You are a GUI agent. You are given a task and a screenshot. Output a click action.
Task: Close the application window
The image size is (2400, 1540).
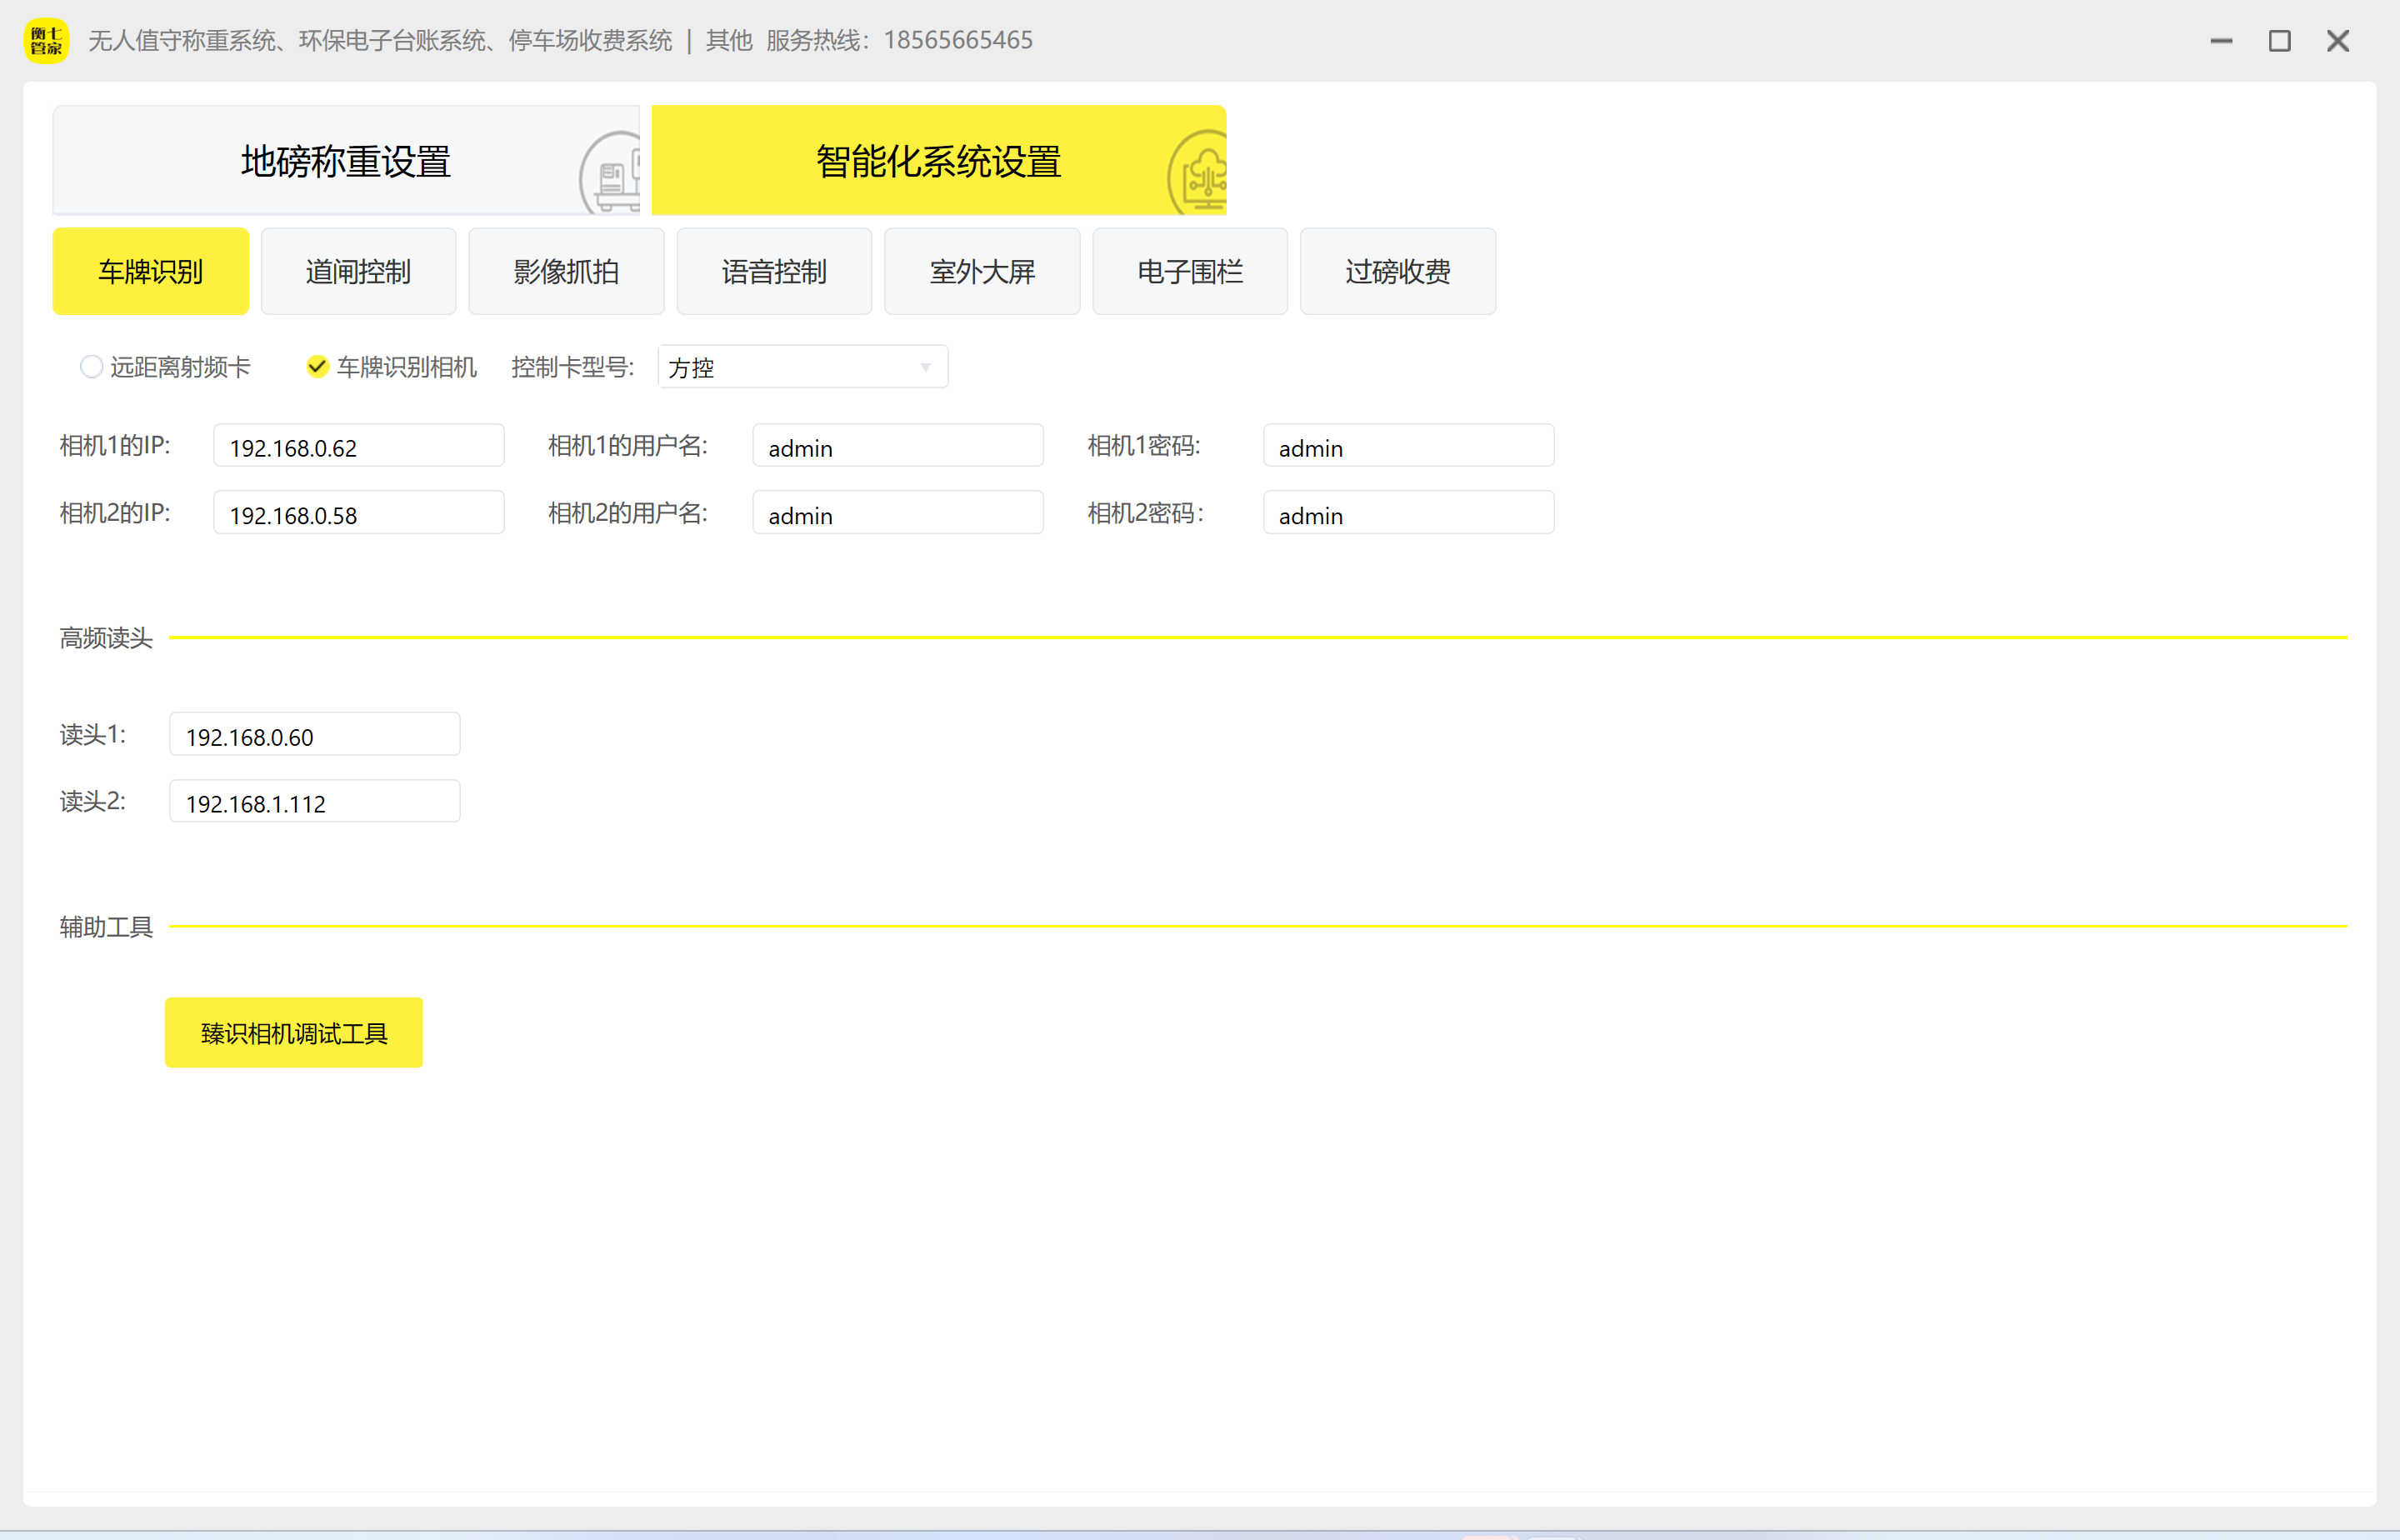click(2338, 41)
